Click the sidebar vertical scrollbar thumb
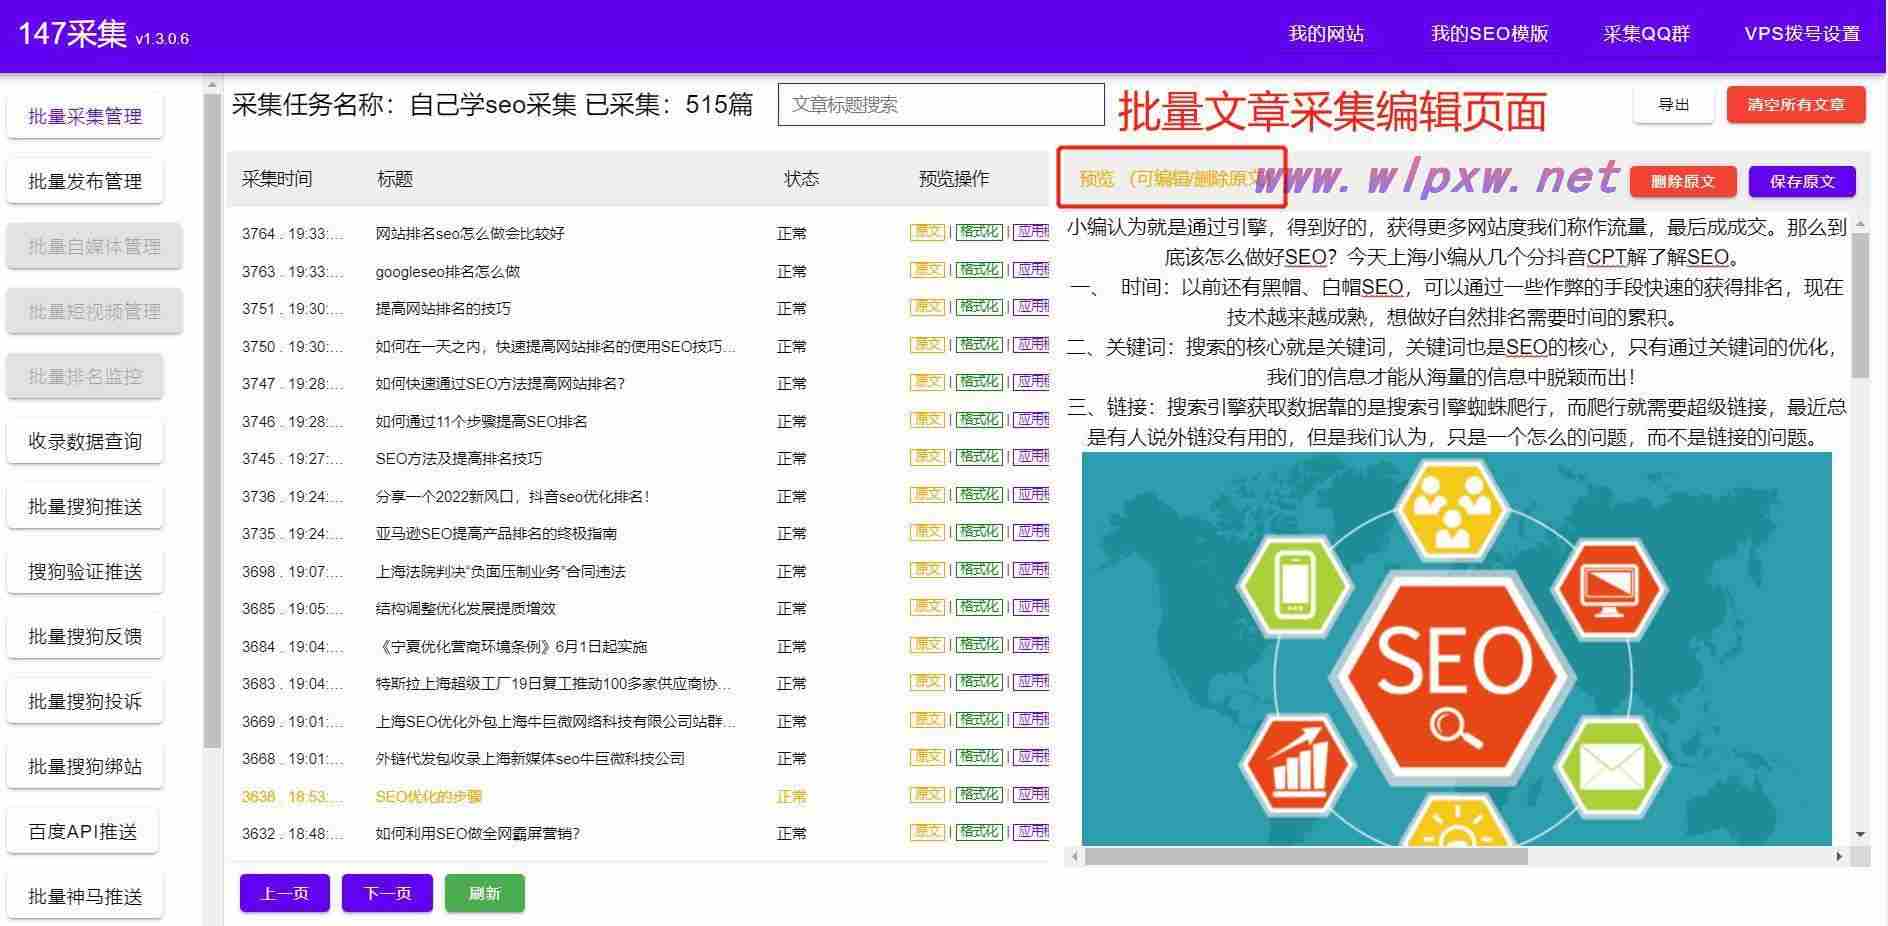This screenshot has height=926, width=1888. [212, 421]
